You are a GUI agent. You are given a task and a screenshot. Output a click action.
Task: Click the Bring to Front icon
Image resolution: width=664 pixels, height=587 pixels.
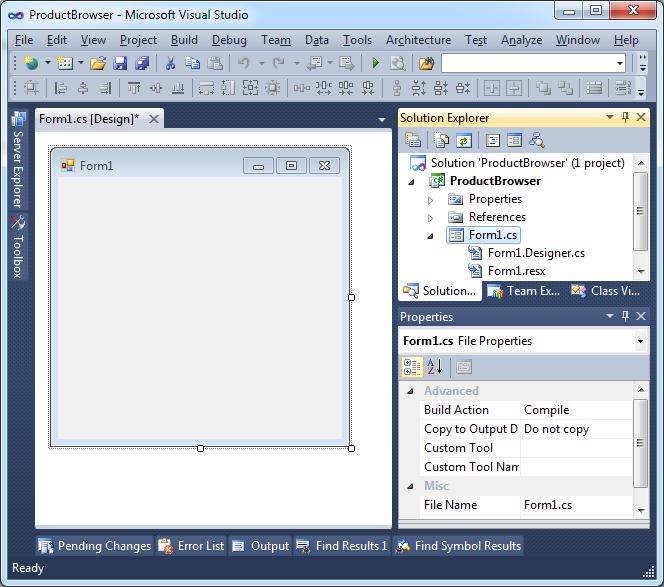coord(543,88)
